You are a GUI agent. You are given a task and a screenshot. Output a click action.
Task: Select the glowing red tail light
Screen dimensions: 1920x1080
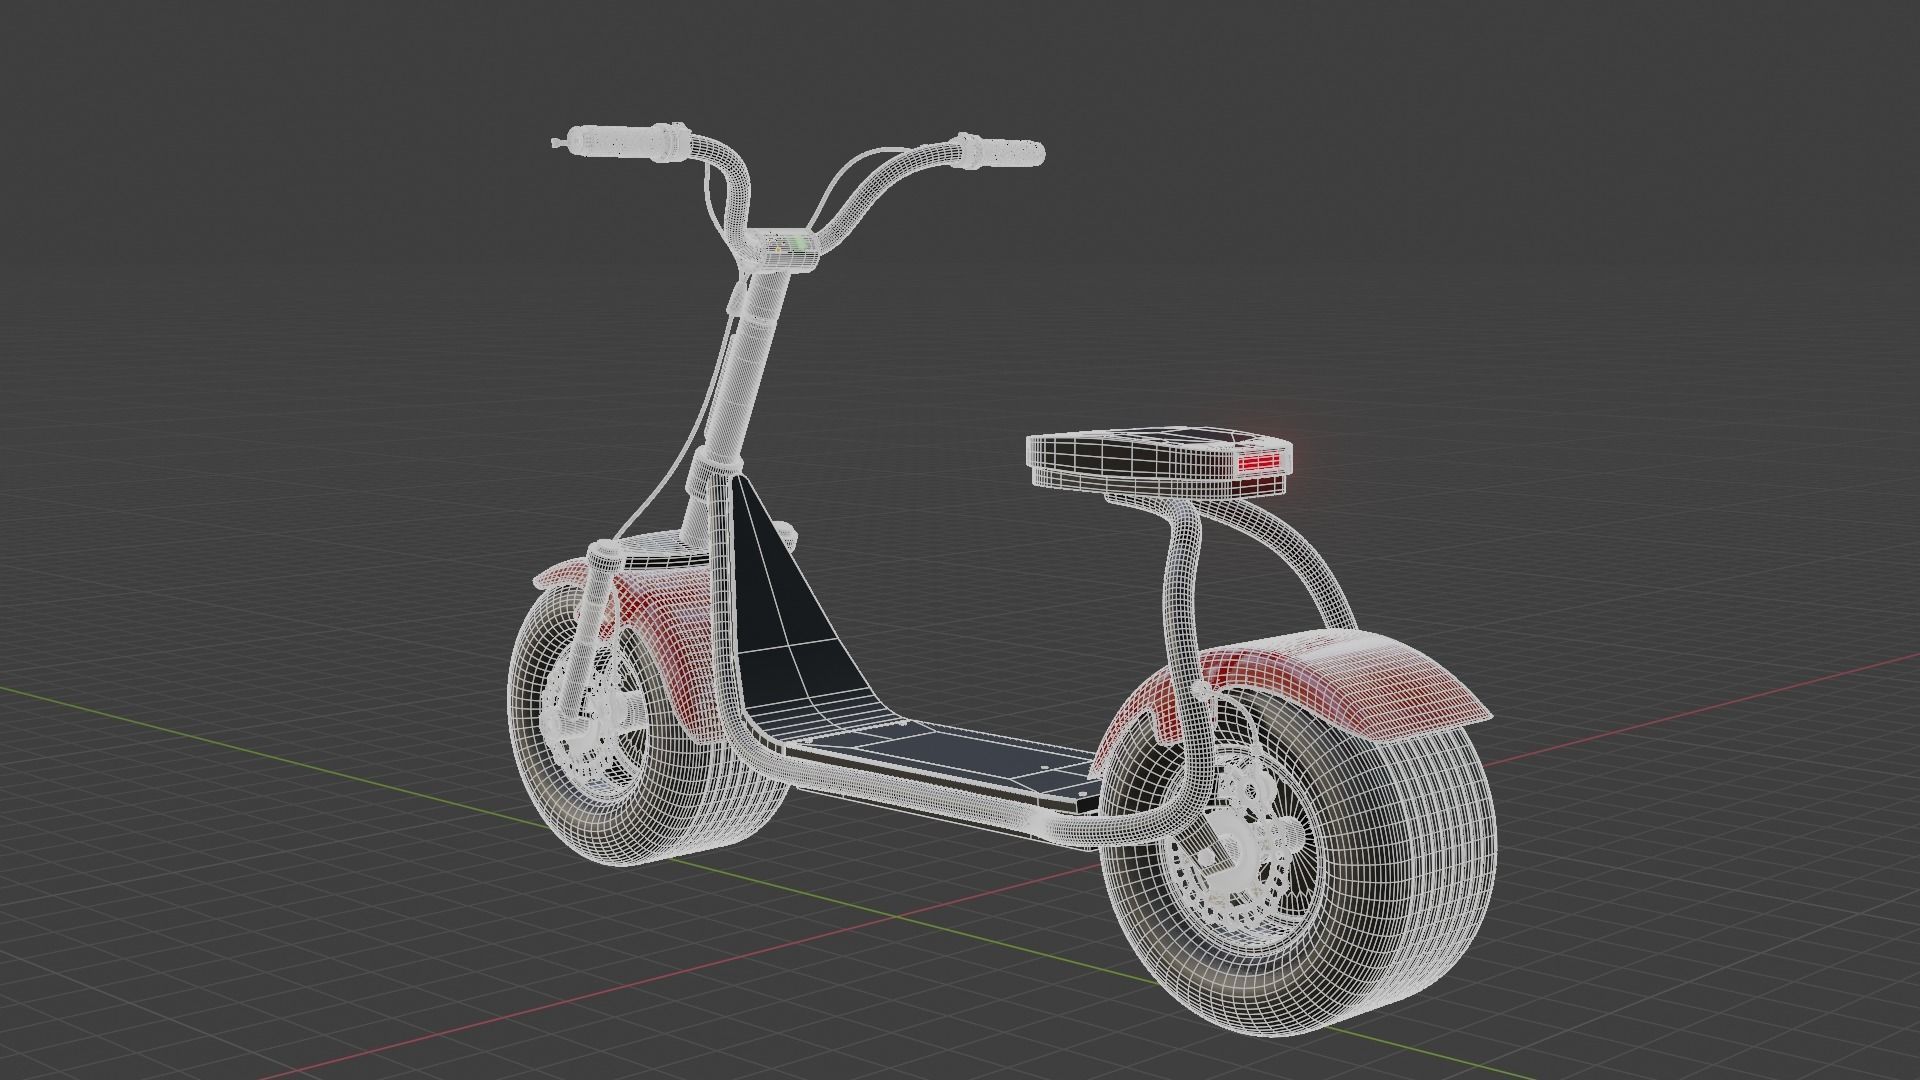(1262, 463)
